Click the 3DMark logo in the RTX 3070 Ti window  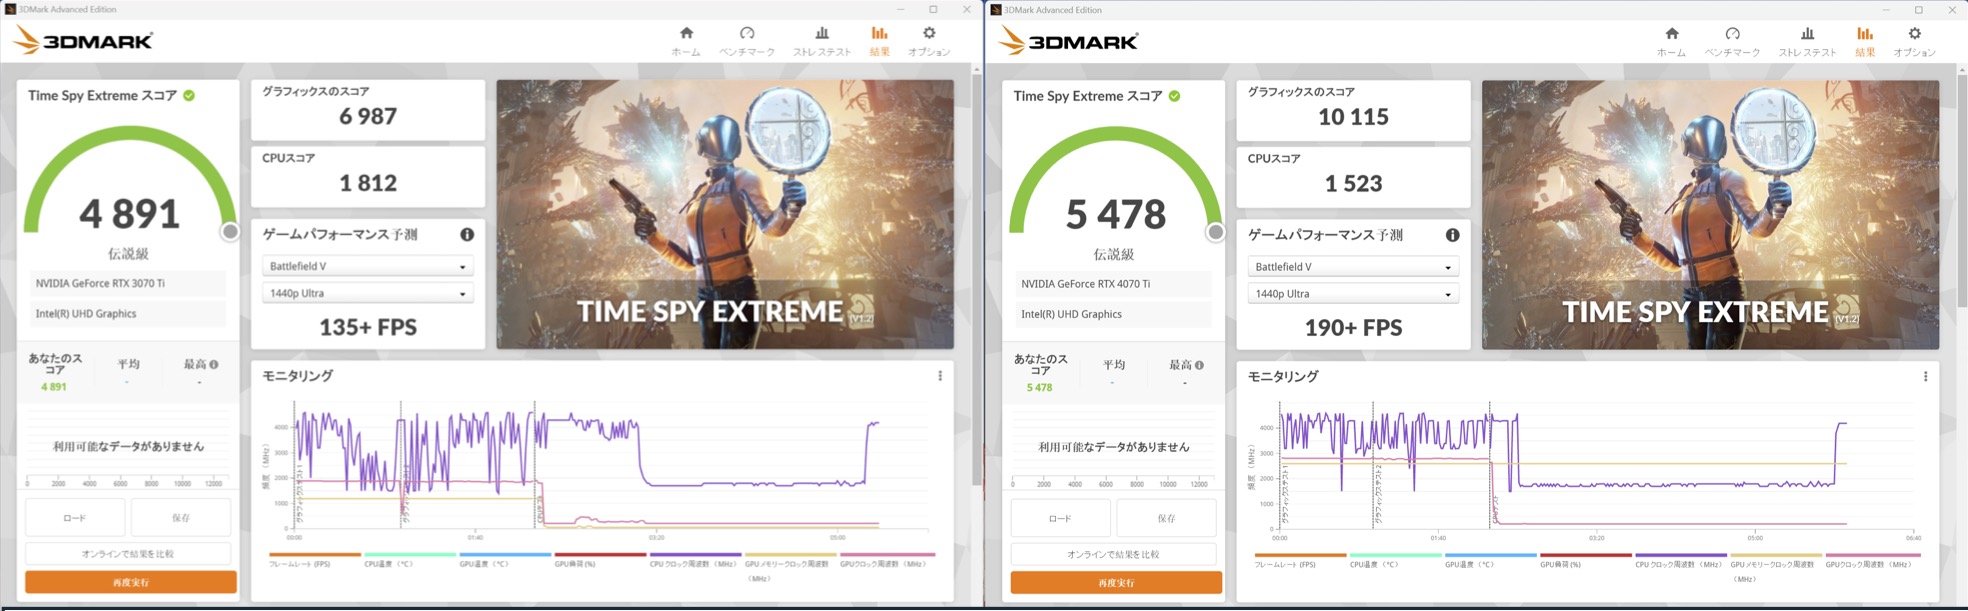83,41
